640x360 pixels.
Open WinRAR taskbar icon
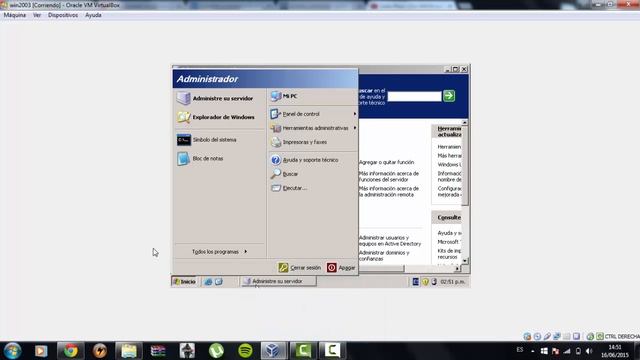coord(158,351)
